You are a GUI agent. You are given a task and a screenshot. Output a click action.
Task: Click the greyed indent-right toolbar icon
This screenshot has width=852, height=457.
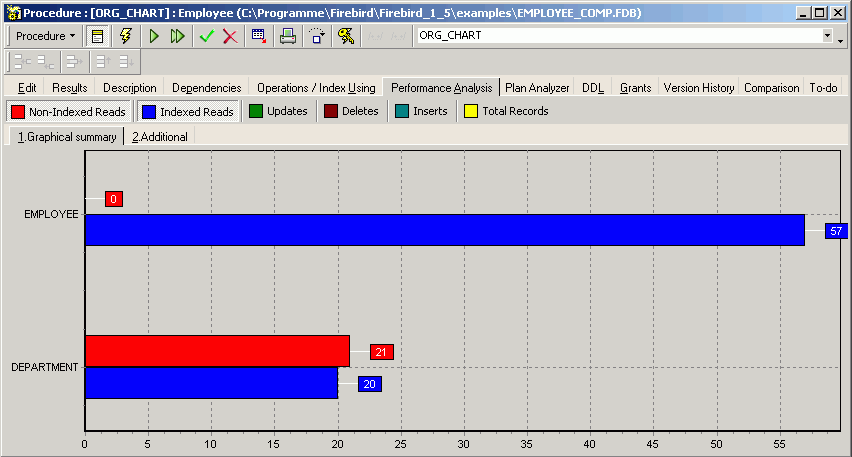74,61
